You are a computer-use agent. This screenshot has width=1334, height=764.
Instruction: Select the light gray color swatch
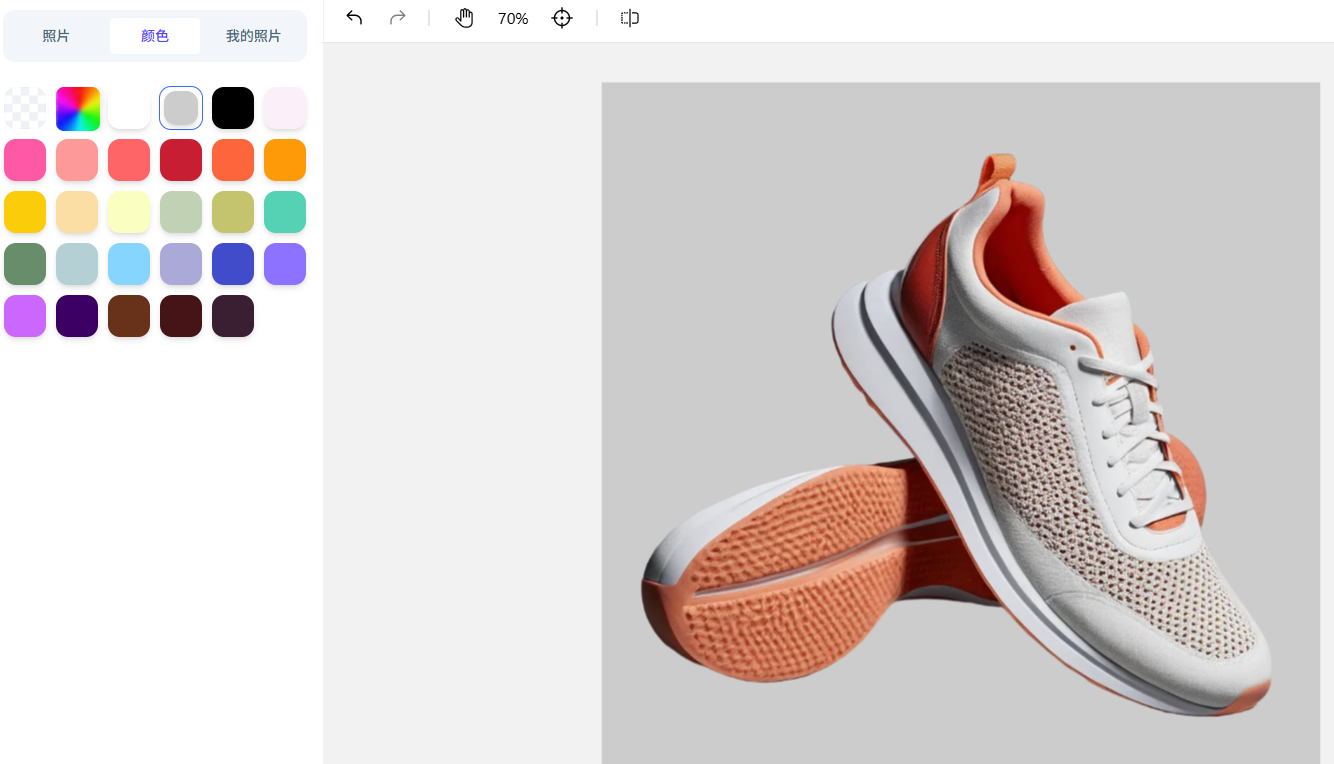pyautogui.click(x=181, y=108)
